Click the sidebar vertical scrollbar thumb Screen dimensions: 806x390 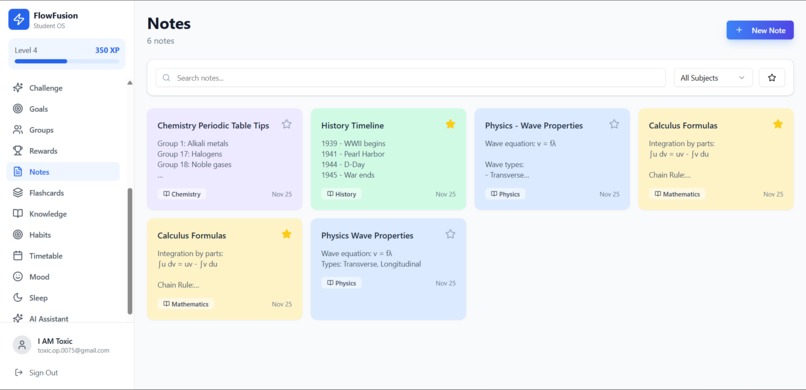pos(130,251)
